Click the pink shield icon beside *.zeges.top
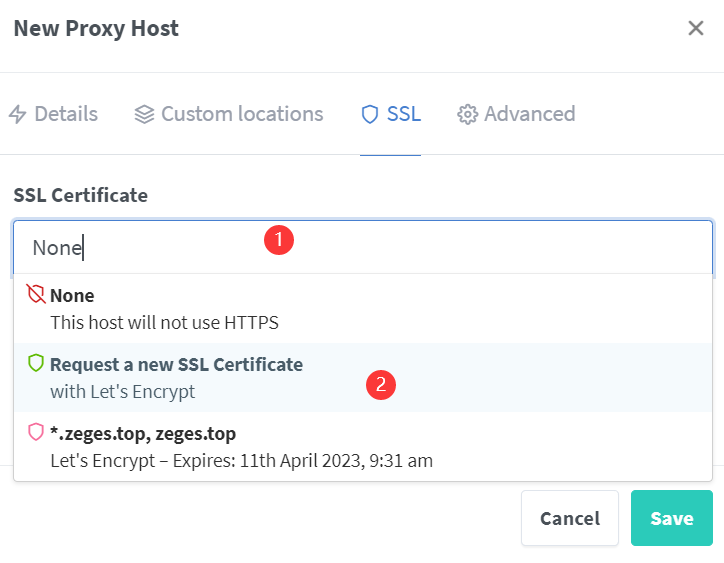Screen dimensions: 724x563 36,432
